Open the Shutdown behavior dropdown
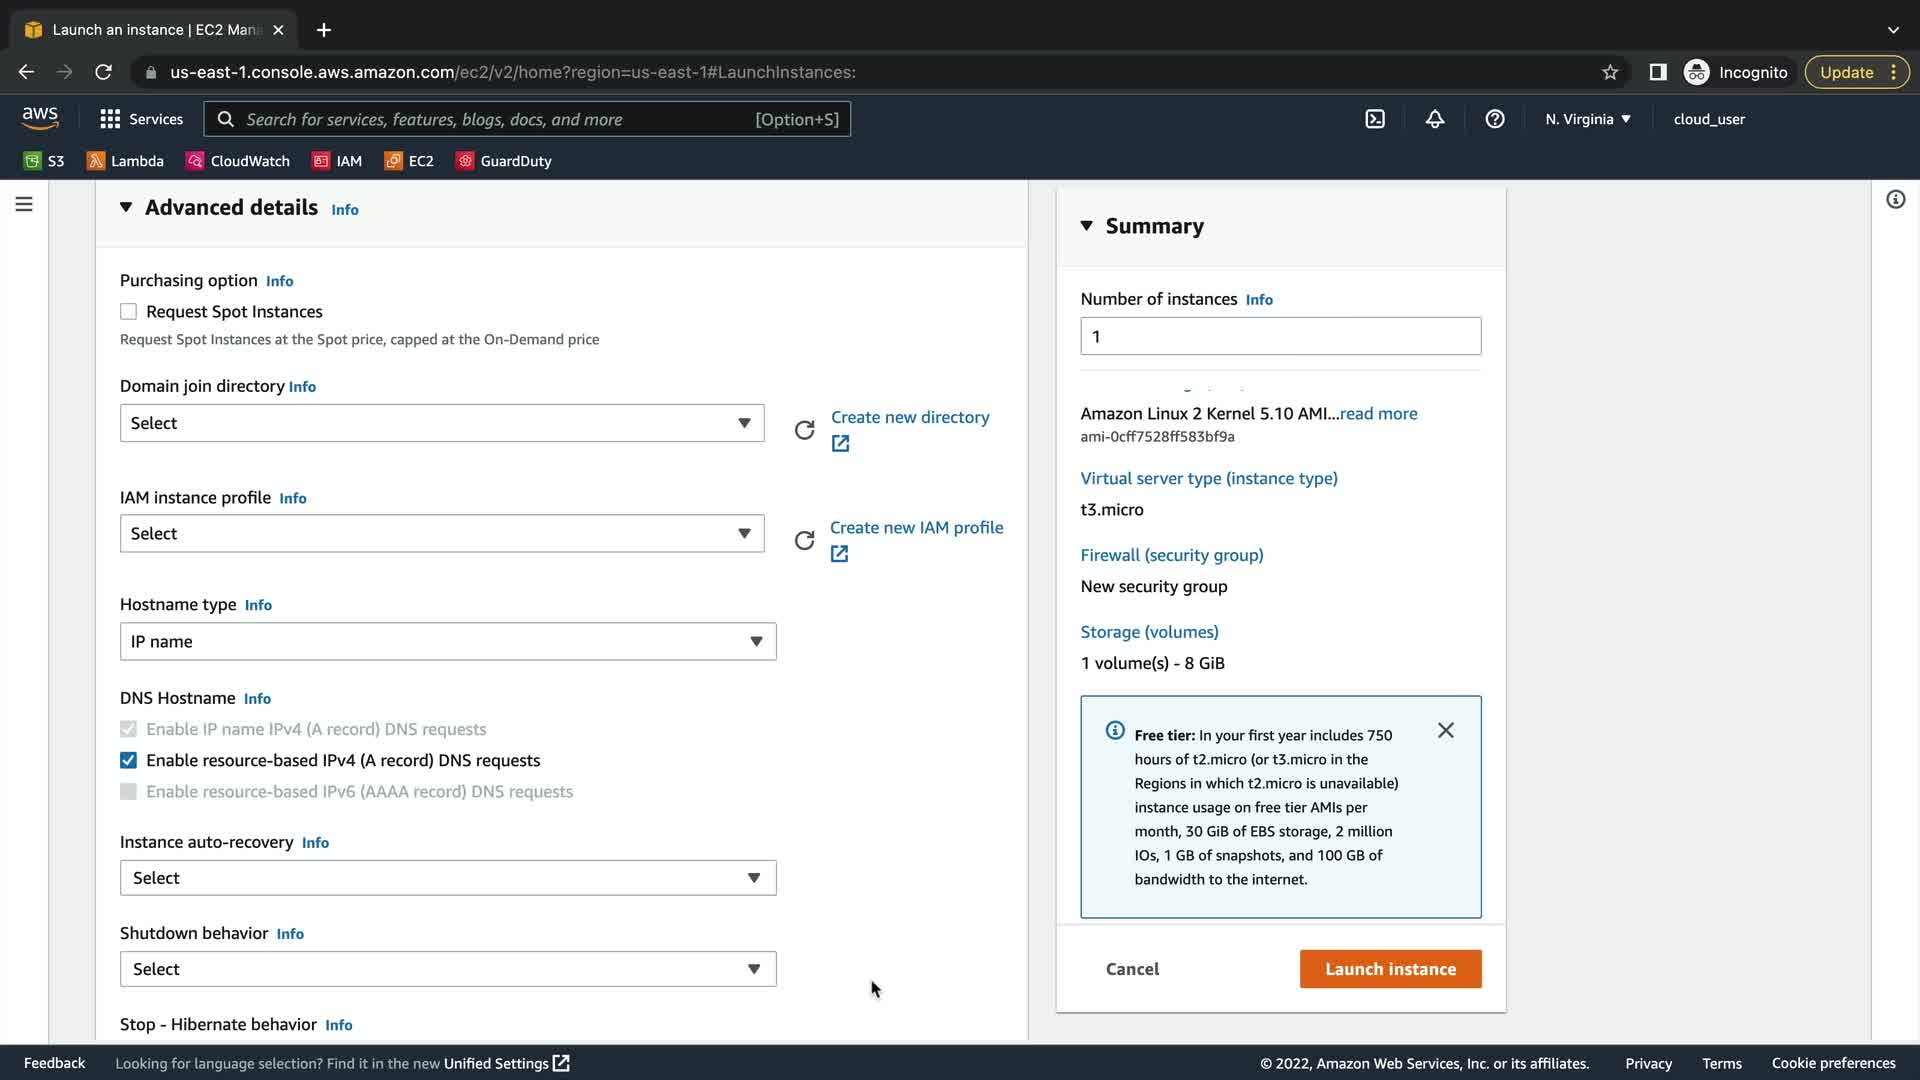1920x1080 pixels. click(447, 969)
